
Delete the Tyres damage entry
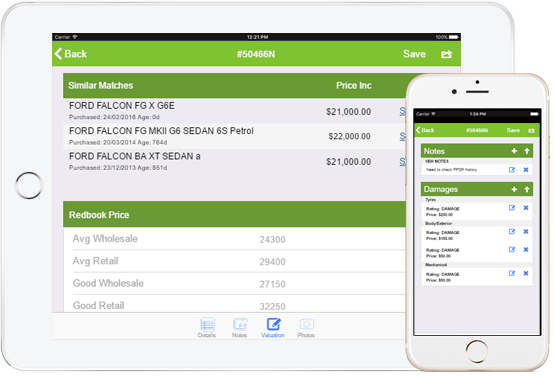click(x=526, y=208)
